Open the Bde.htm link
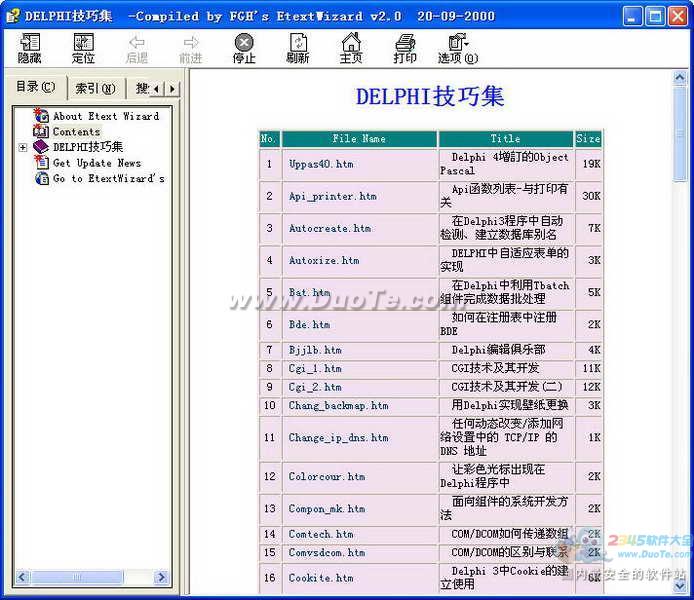The height and width of the screenshot is (600, 694). [309, 325]
